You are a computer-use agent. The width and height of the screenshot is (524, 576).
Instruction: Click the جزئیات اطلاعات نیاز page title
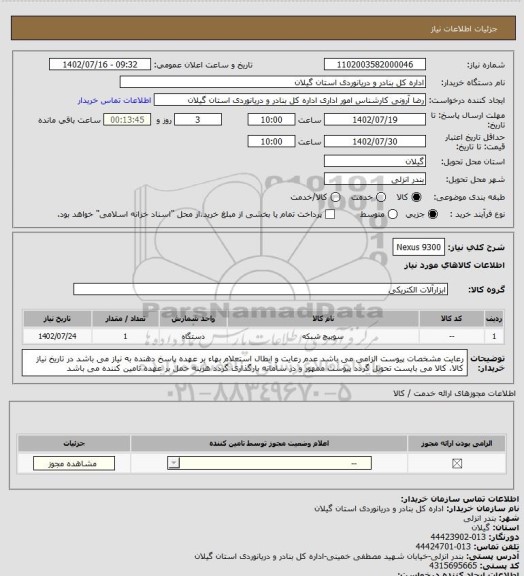click(464, 29)
